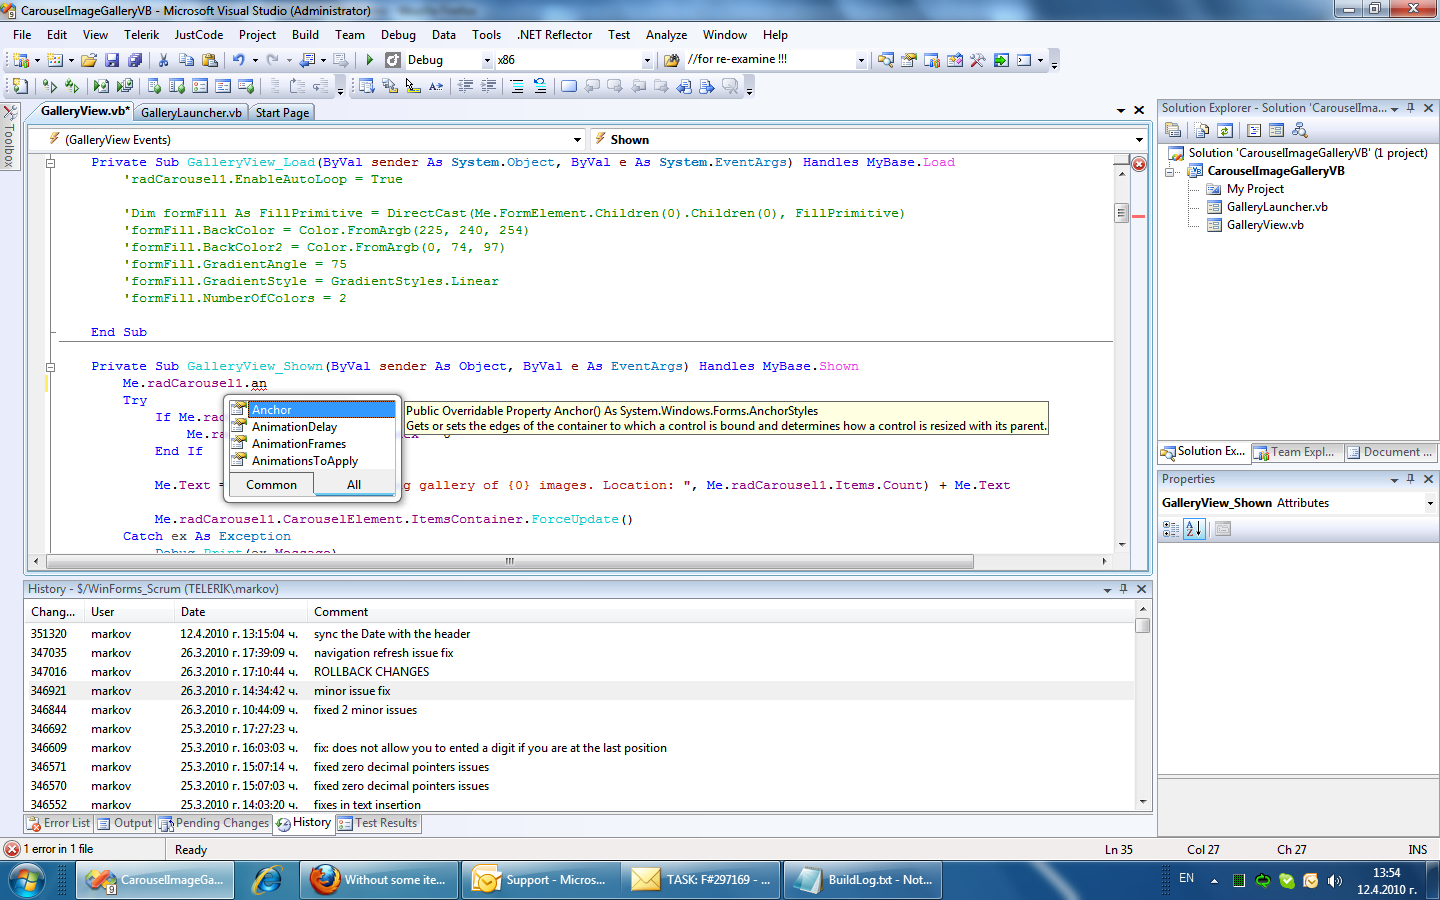This screenshot has width=1440, height=900.
Task: Click the History list vertical scrollbar thumb
Action: point(1142,625)
